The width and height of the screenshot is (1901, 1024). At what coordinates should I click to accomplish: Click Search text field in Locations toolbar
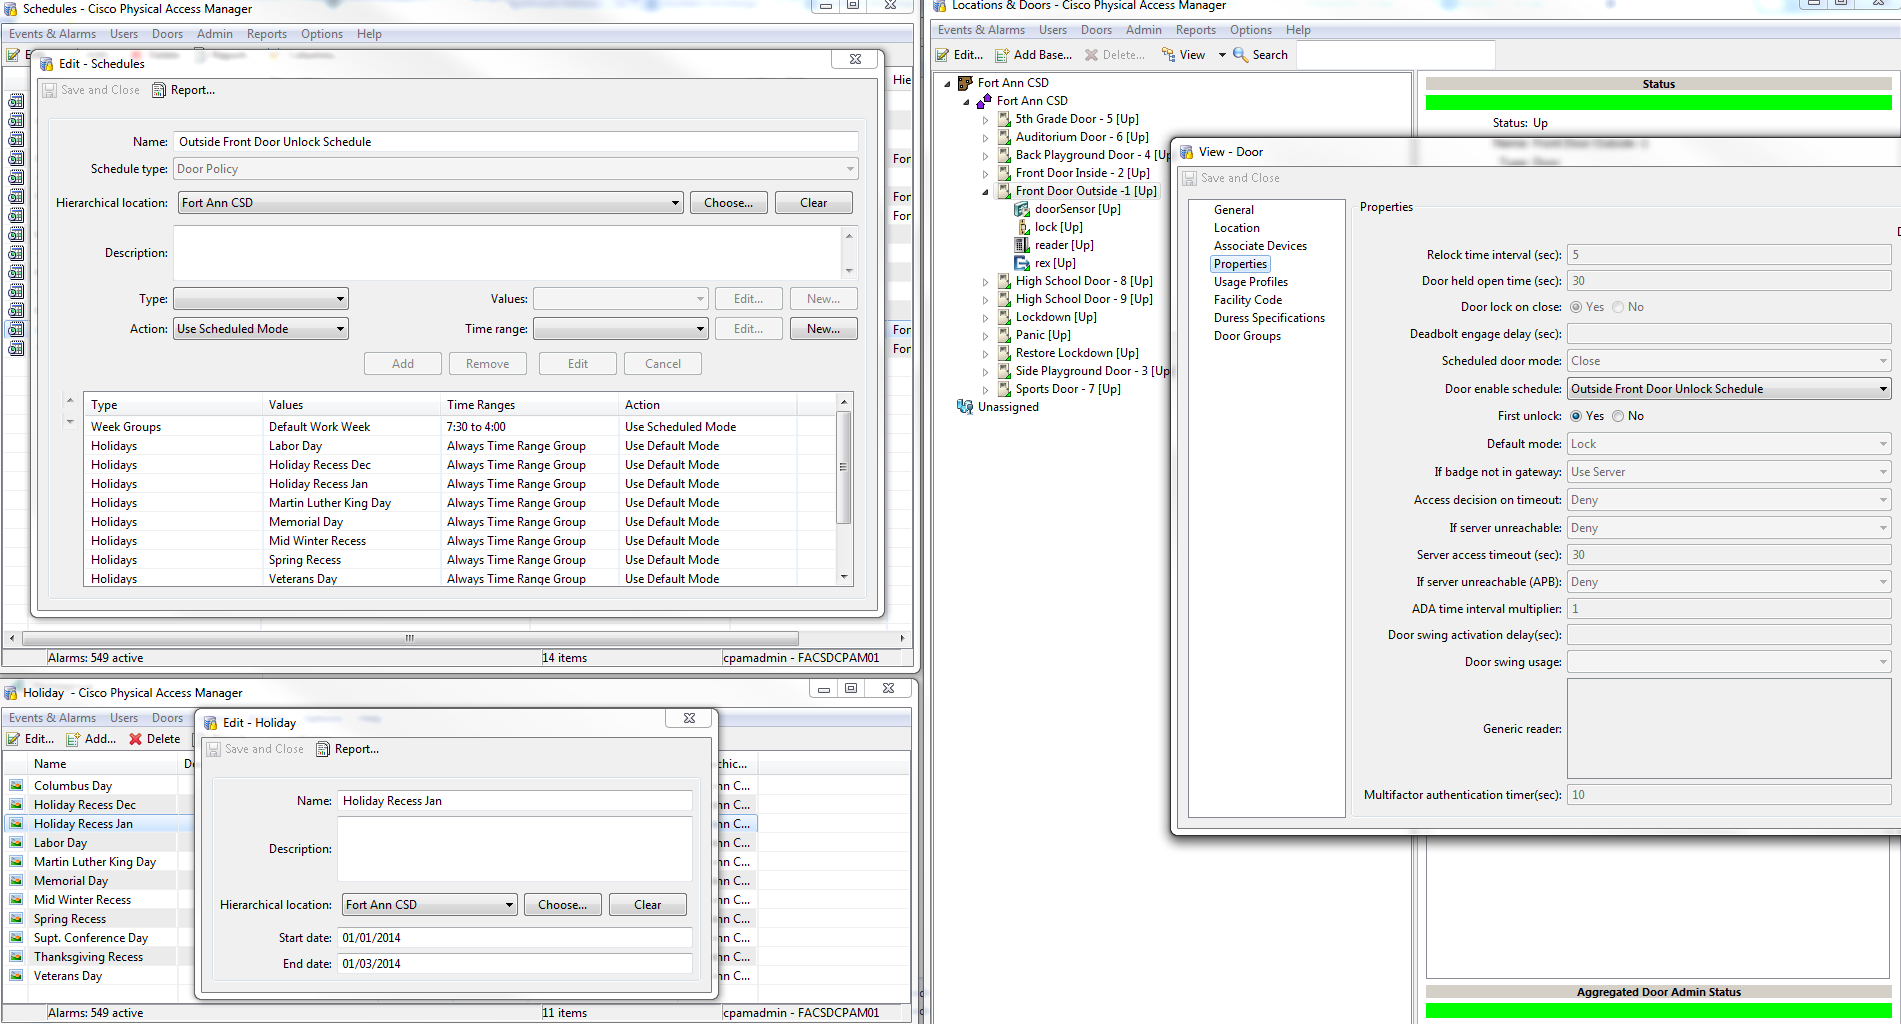tap(1395, 55)
